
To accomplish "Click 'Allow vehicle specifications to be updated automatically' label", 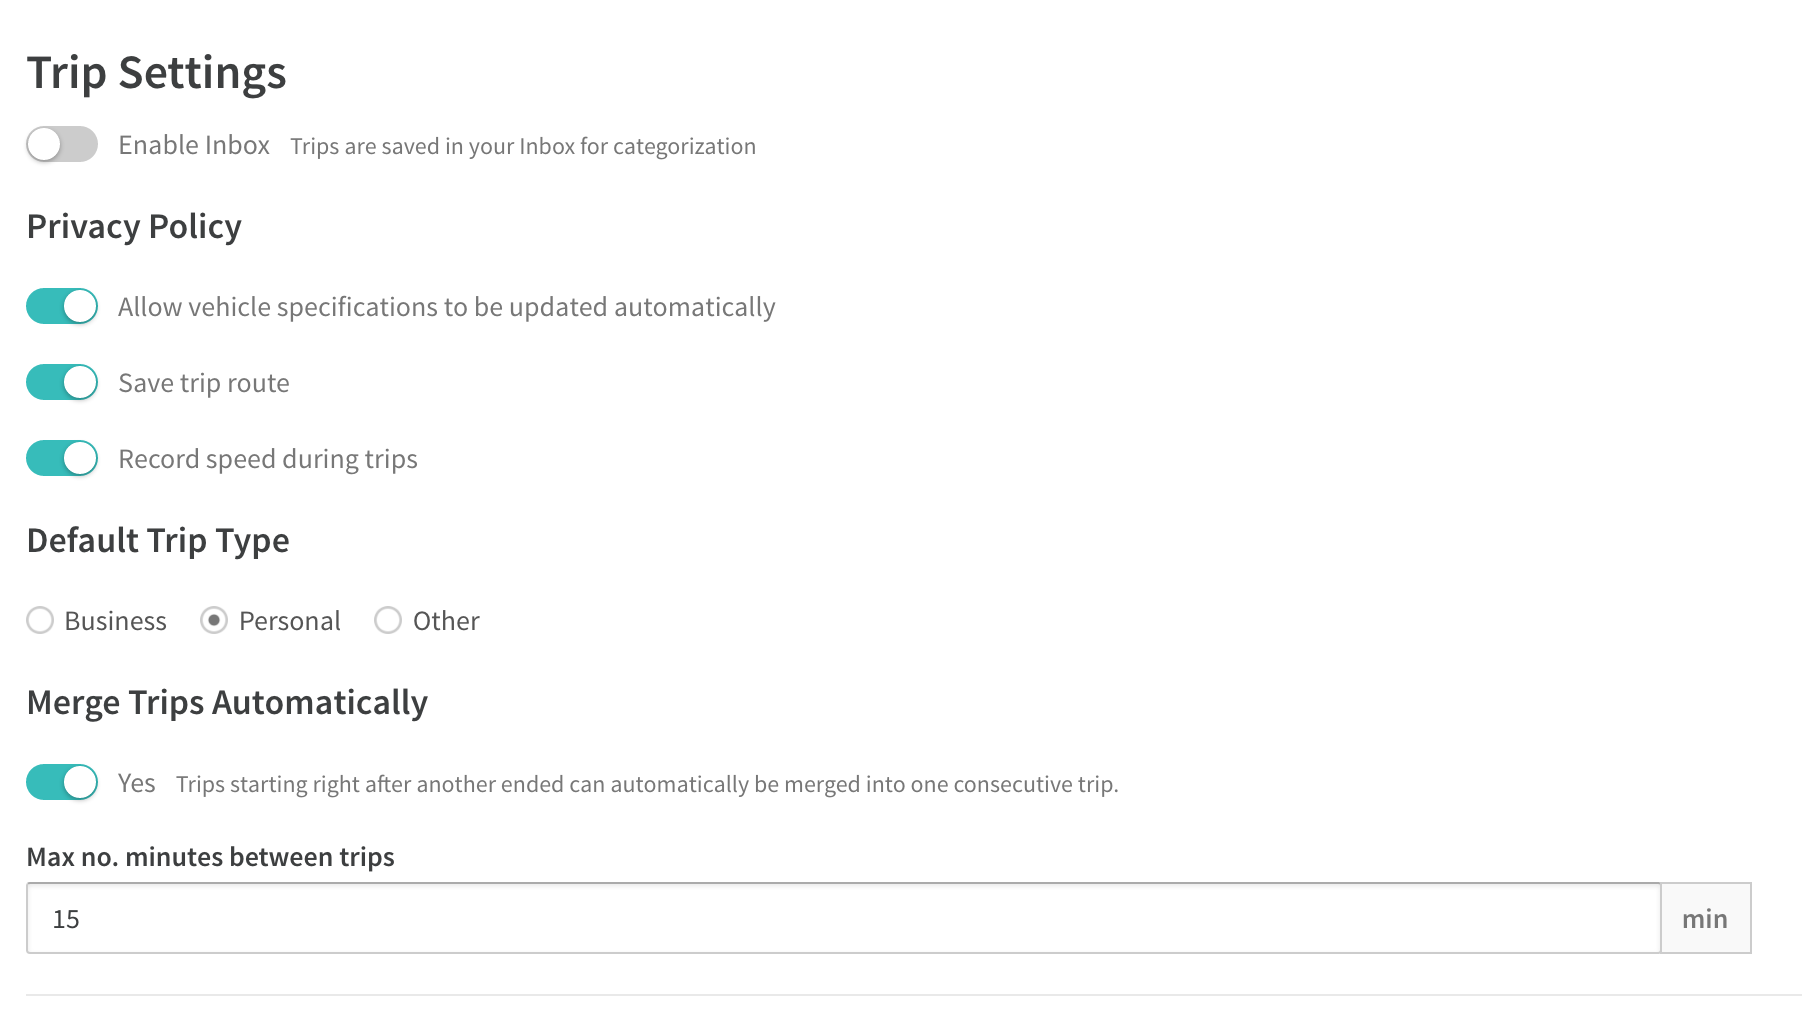I will [x=447, y=307].
